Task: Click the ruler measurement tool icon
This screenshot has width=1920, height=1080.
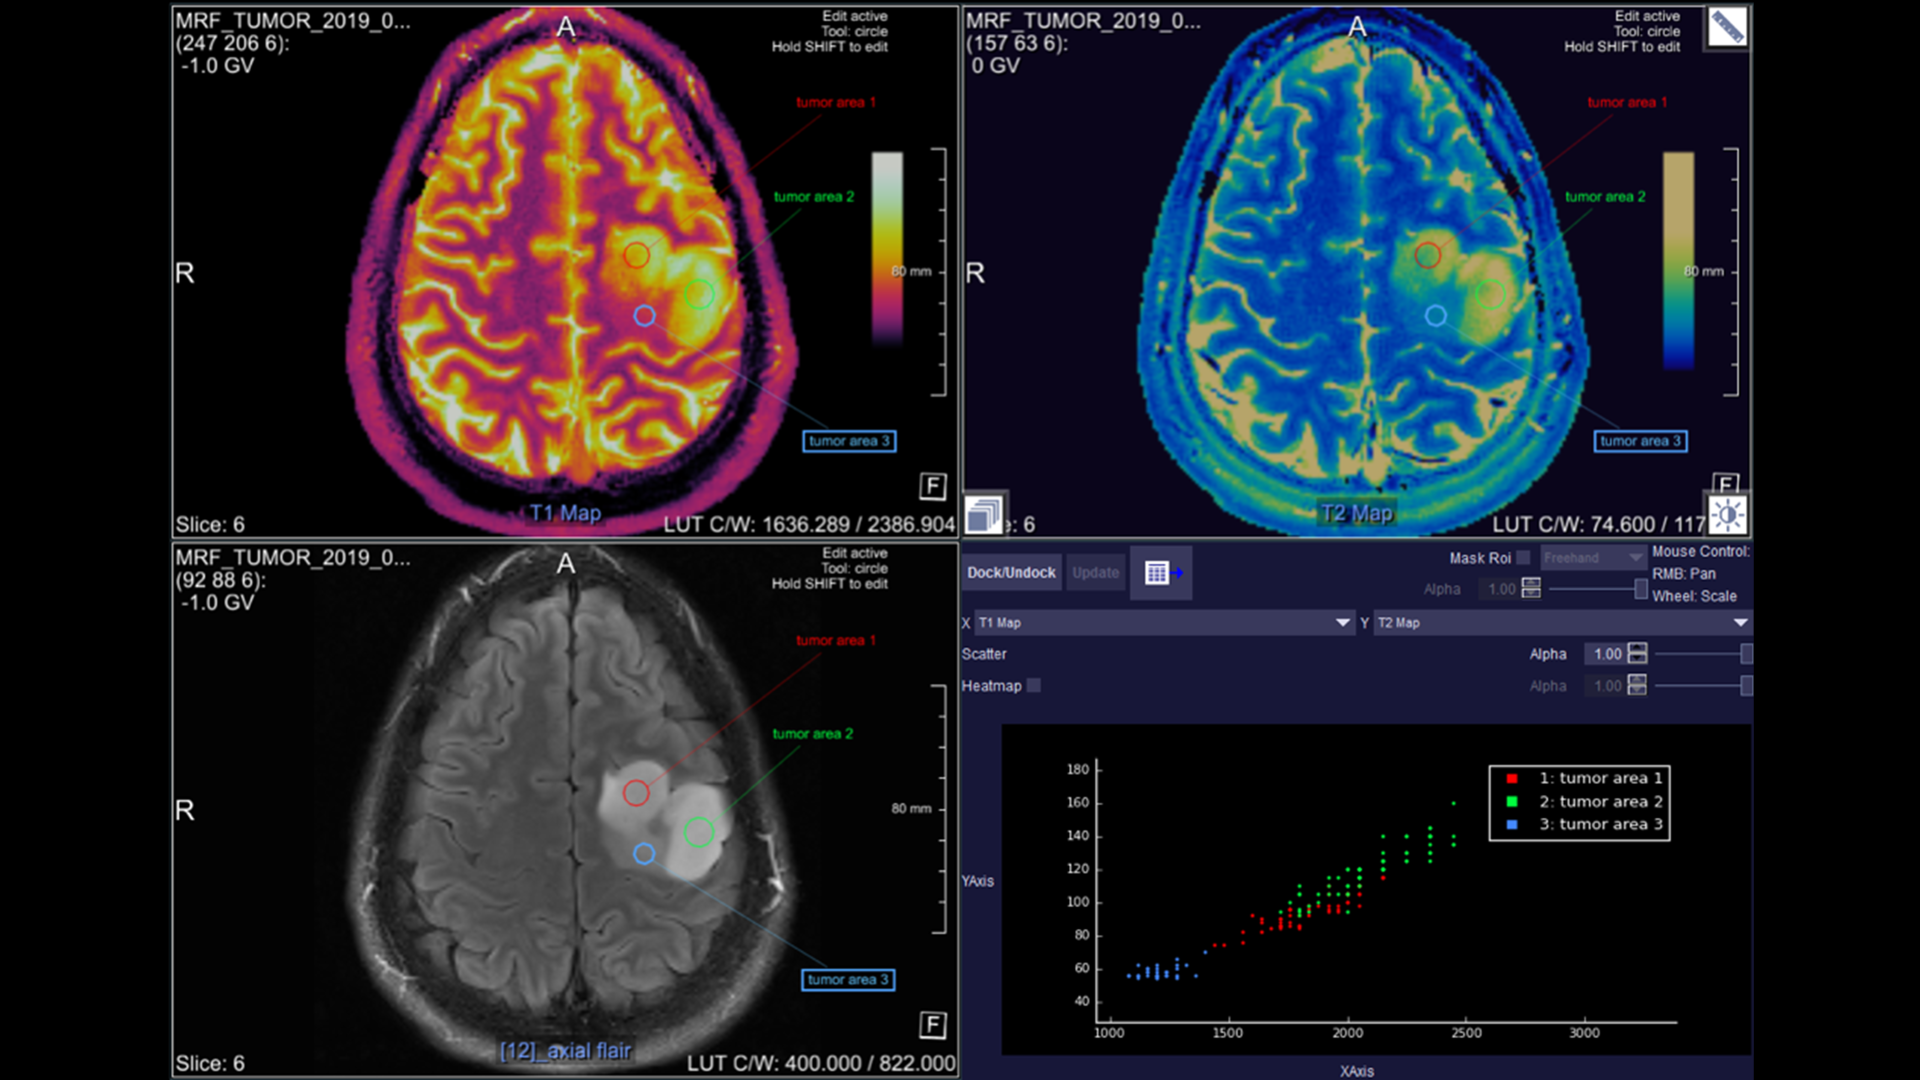Action: [1727, 27]
